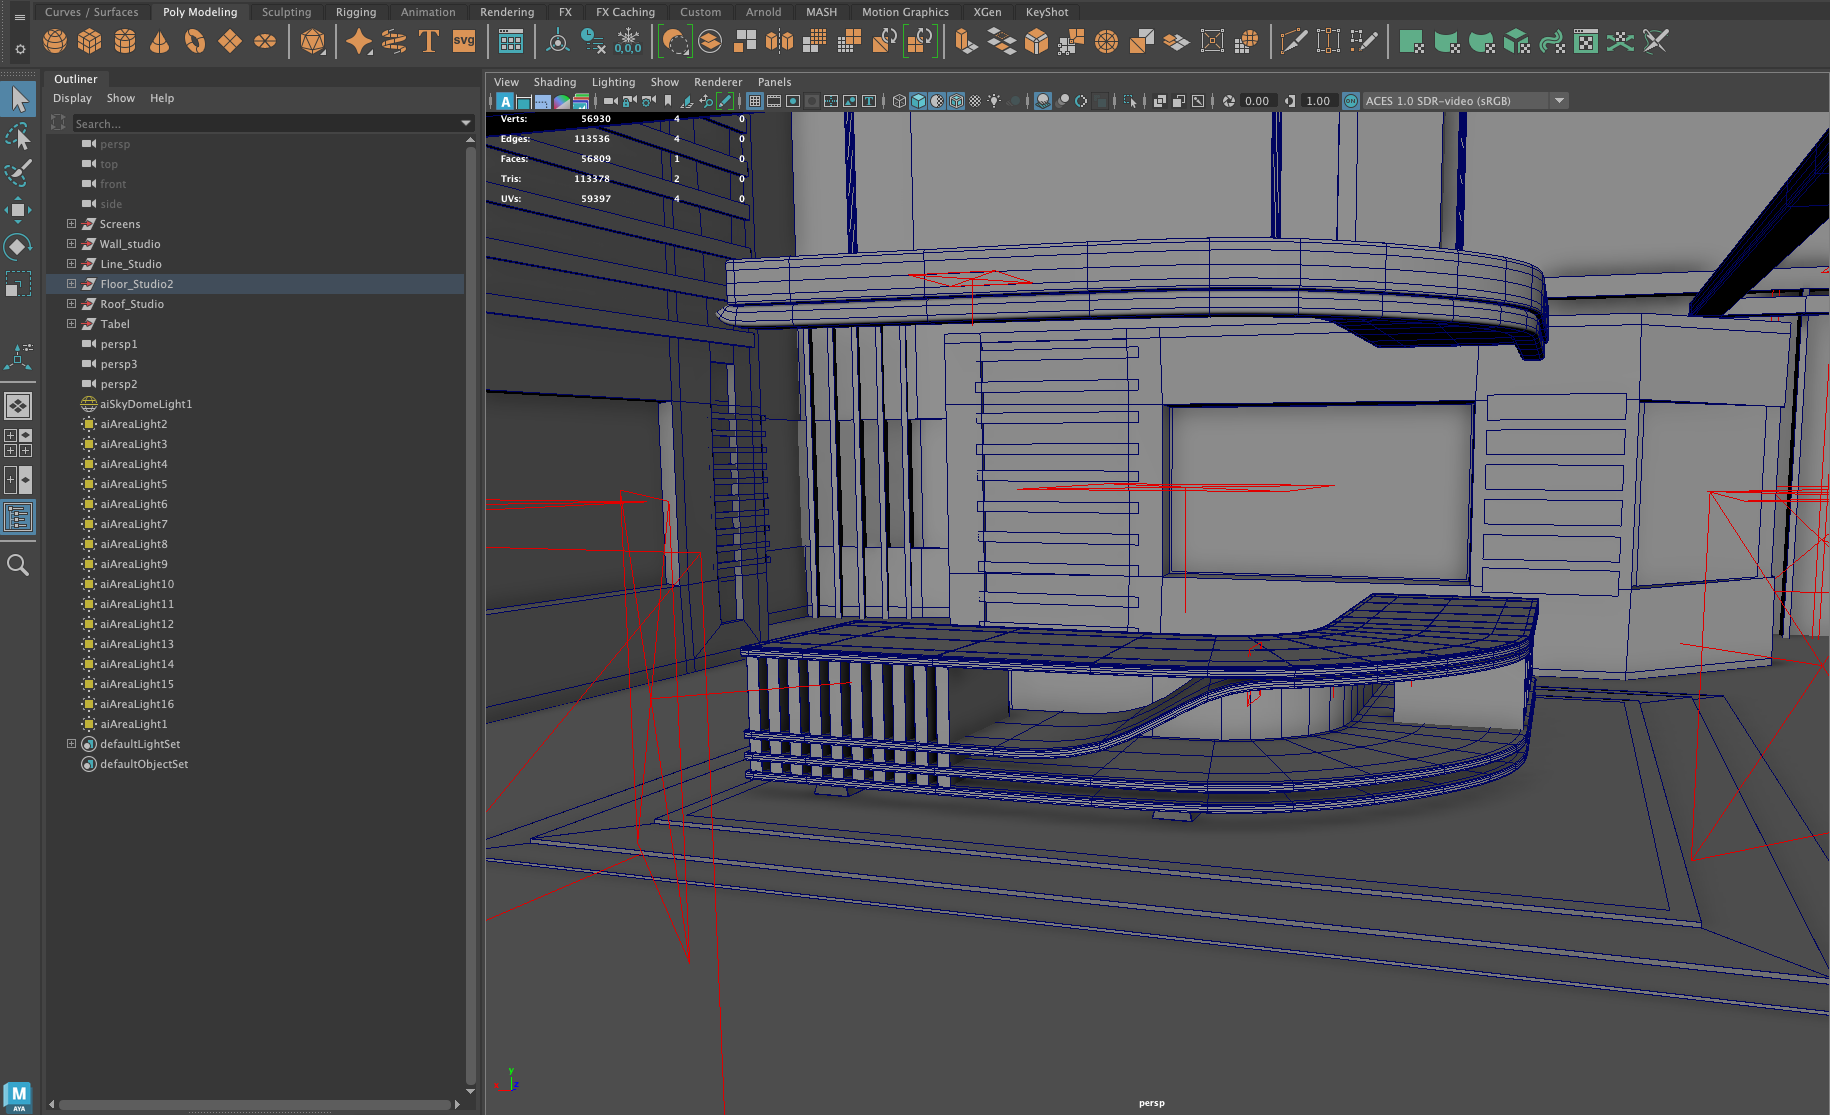Open the viewport Shading menu
The width and height of the screenshot is (1830, 1115).
[554, 82]
